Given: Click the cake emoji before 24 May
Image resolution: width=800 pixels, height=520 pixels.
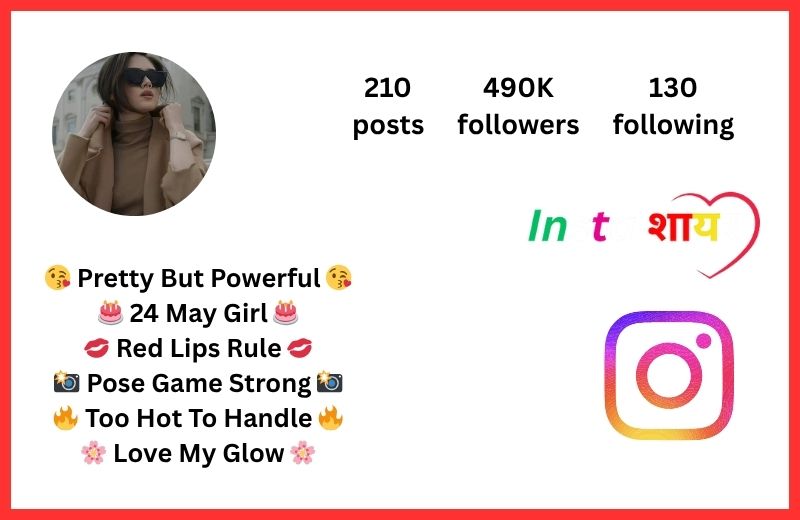Looking at the screenshot, I should pyautogui.click(x=111, y=313).
